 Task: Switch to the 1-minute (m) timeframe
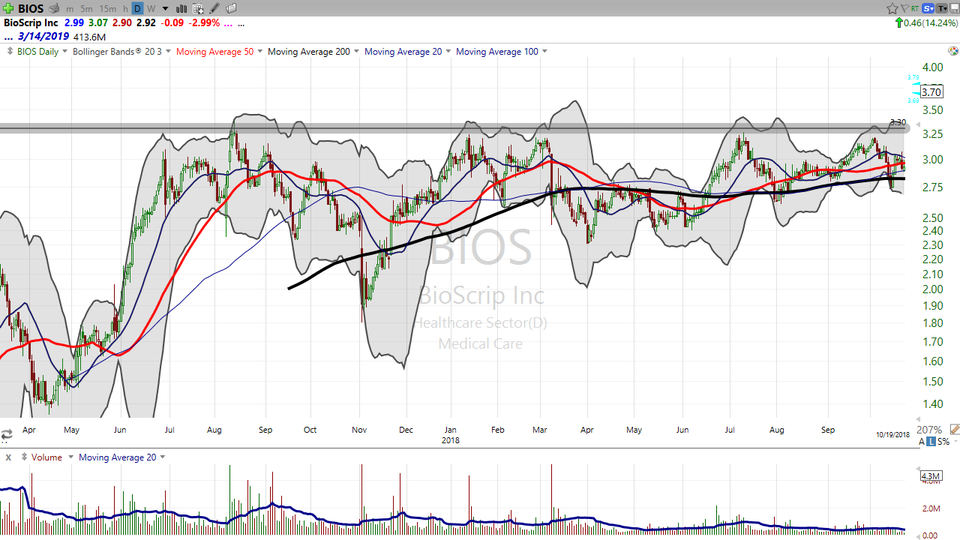point(70,9)
